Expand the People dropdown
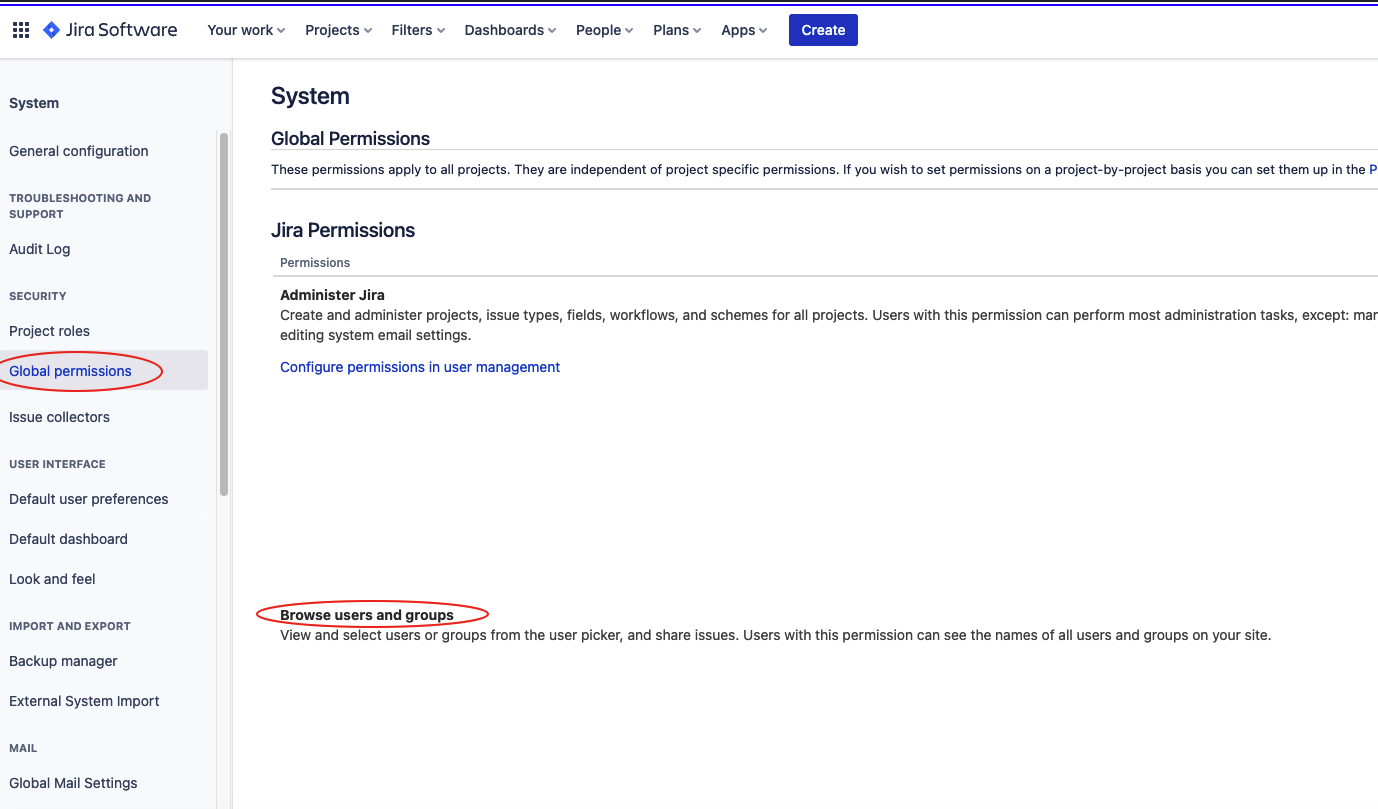1378x809 pixels. point(604,30)
